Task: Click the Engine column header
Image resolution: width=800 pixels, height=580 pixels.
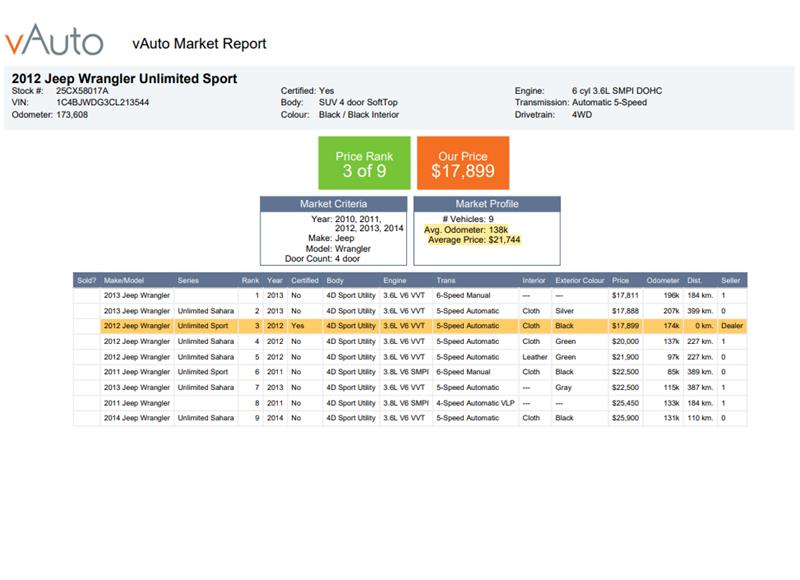Action: coord(395,281)
